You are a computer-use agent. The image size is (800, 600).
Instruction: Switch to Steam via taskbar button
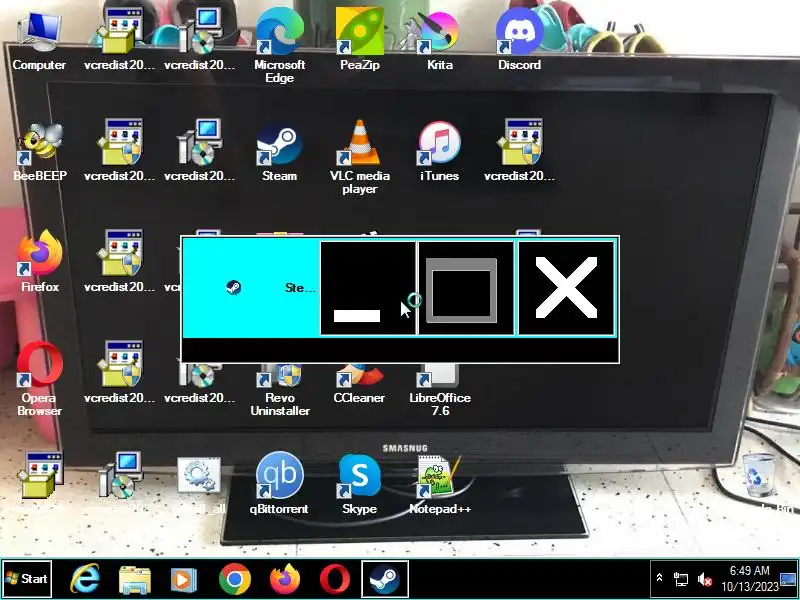pyautogui.click(x=385, y=579)
